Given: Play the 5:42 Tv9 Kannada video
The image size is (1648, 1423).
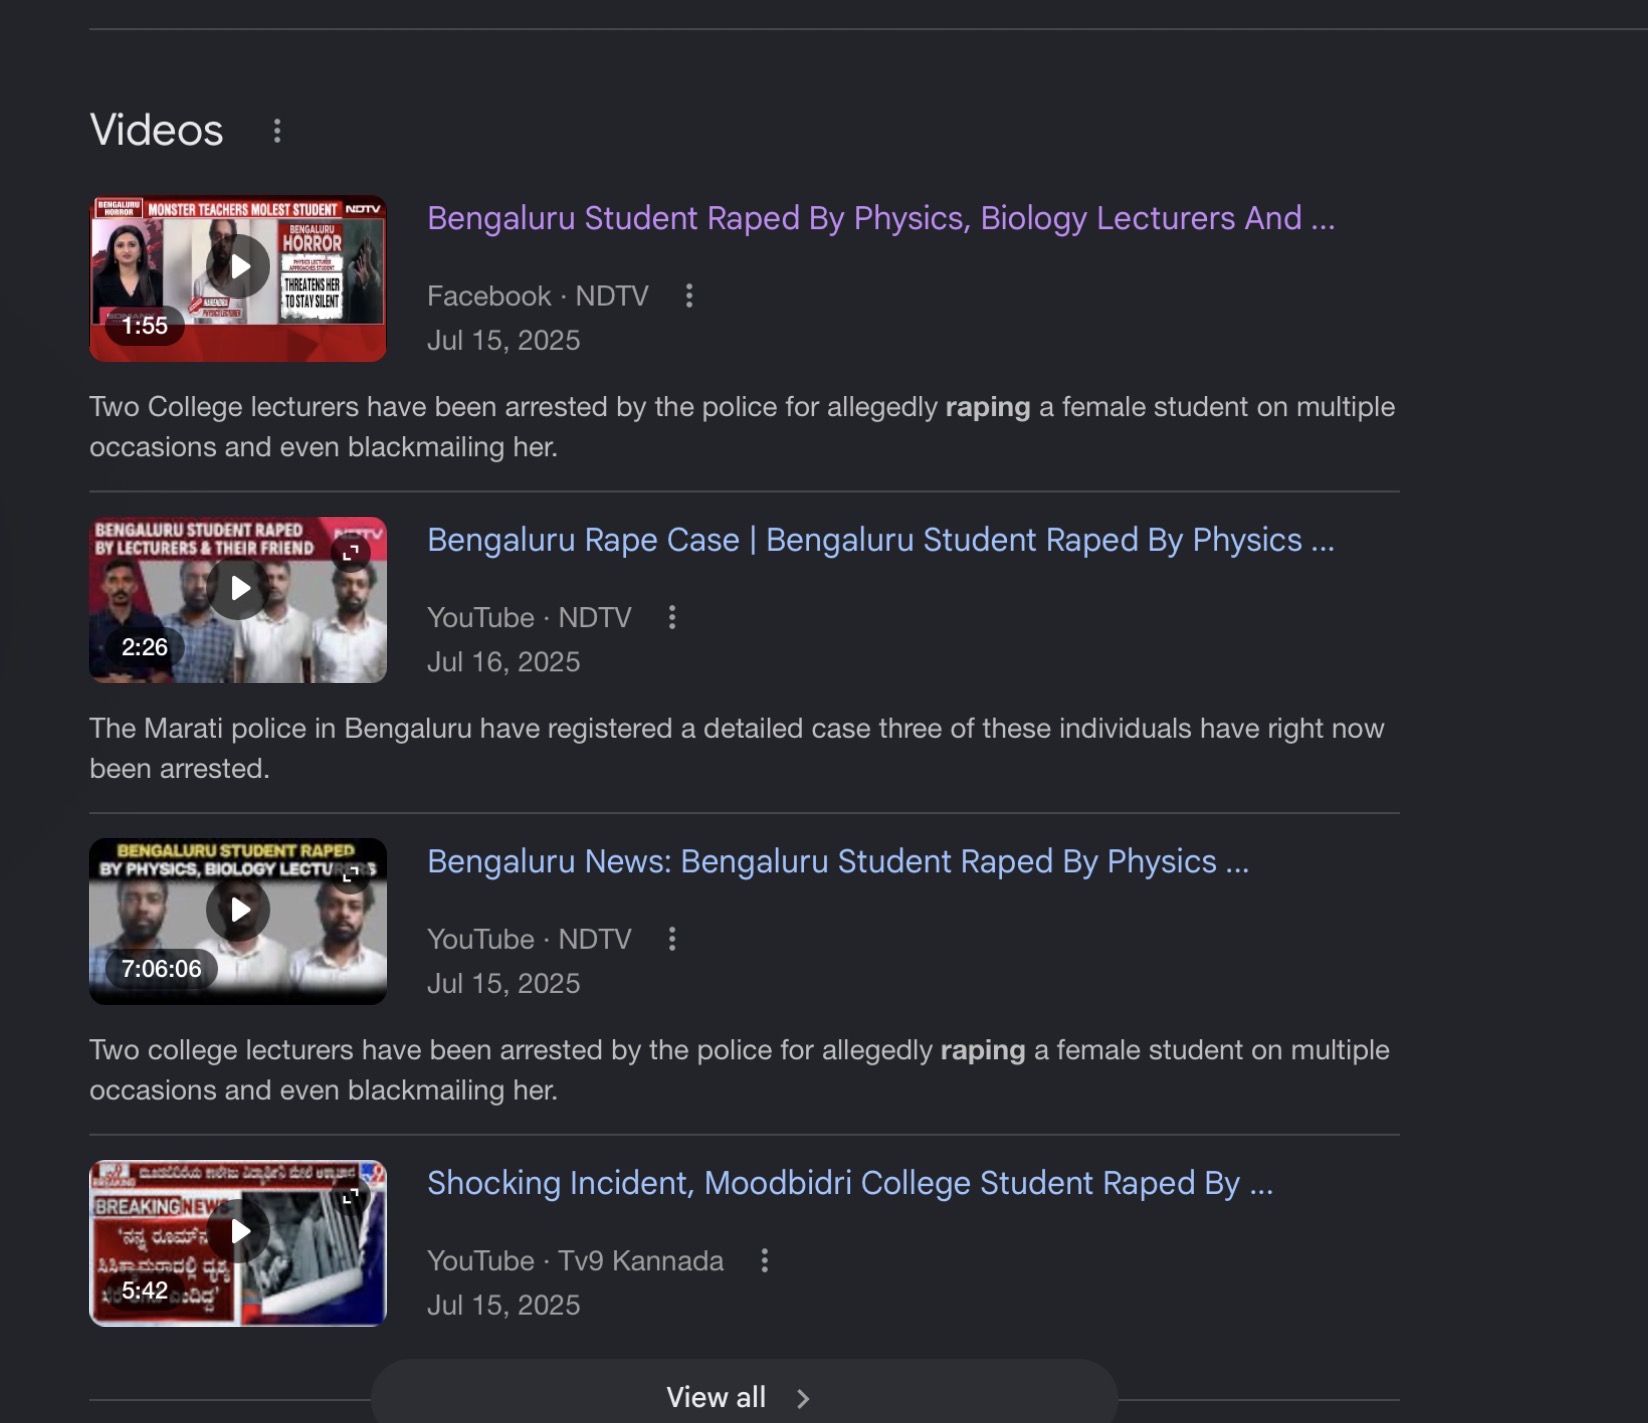Looking at the screenshot, I should click(238, 1231).
